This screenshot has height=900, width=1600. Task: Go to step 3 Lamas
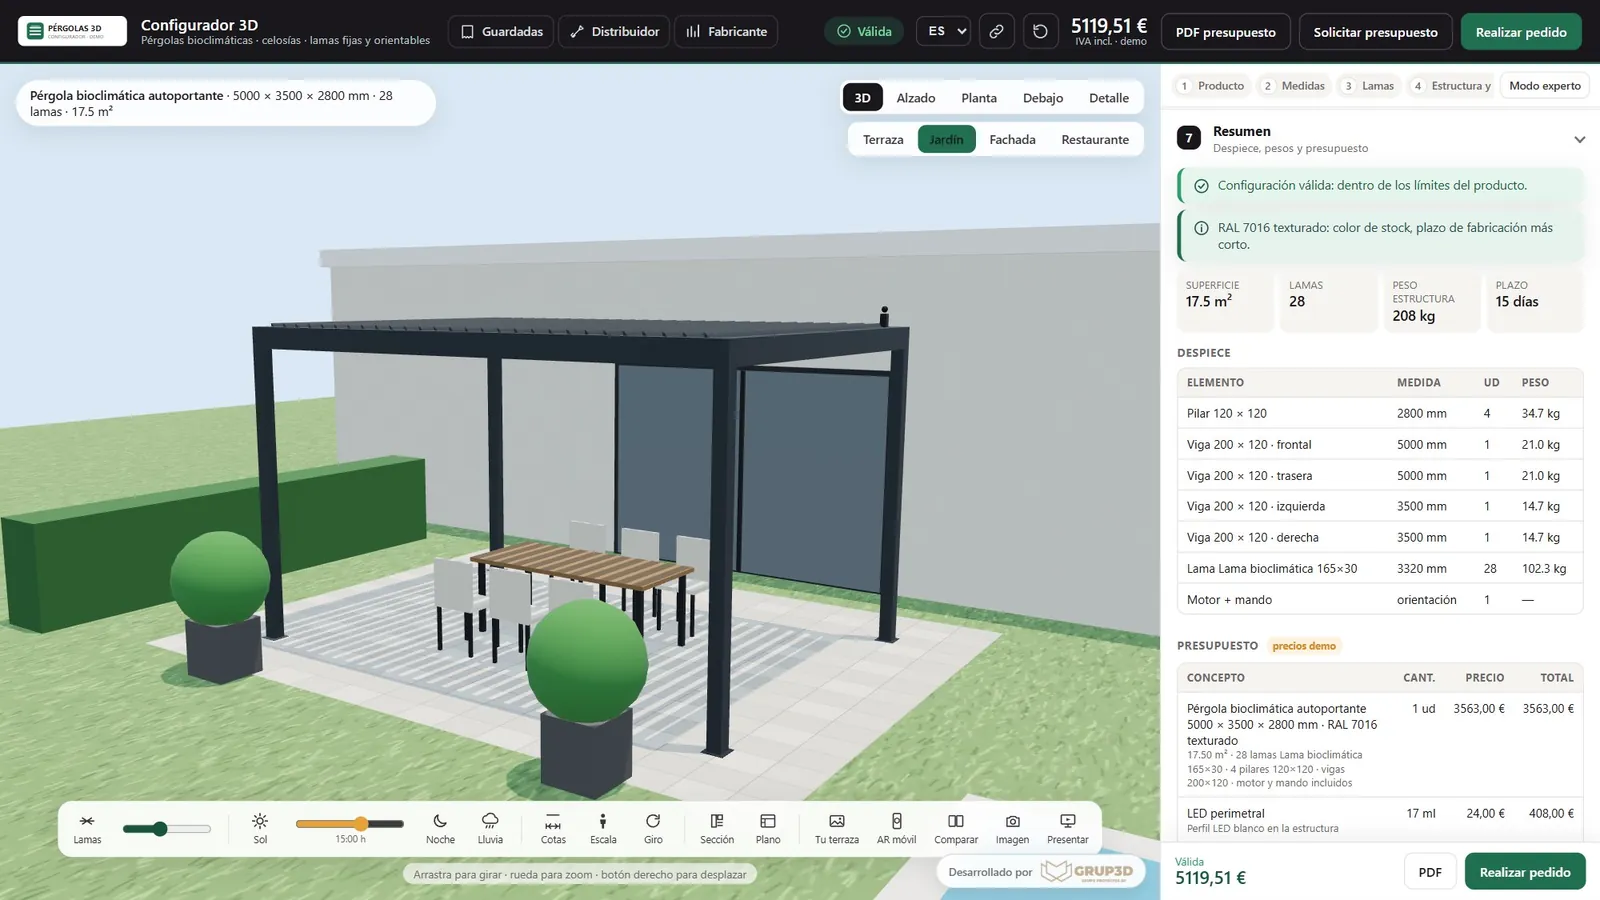click(x=1369, y=86)
